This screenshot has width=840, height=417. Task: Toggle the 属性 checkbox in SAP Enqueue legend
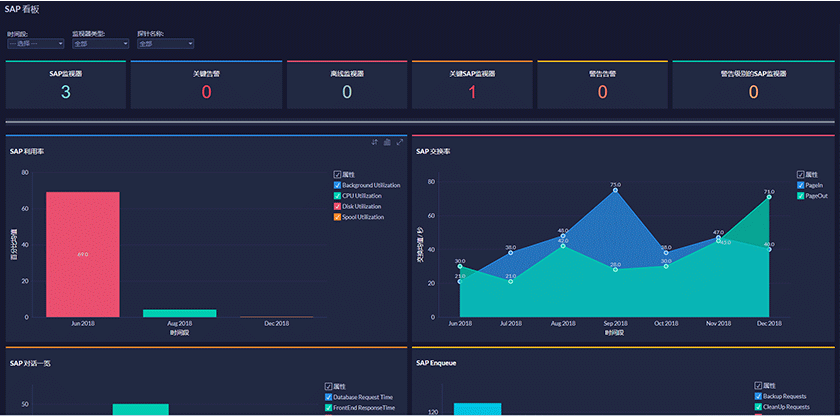(x=758, y=385)
